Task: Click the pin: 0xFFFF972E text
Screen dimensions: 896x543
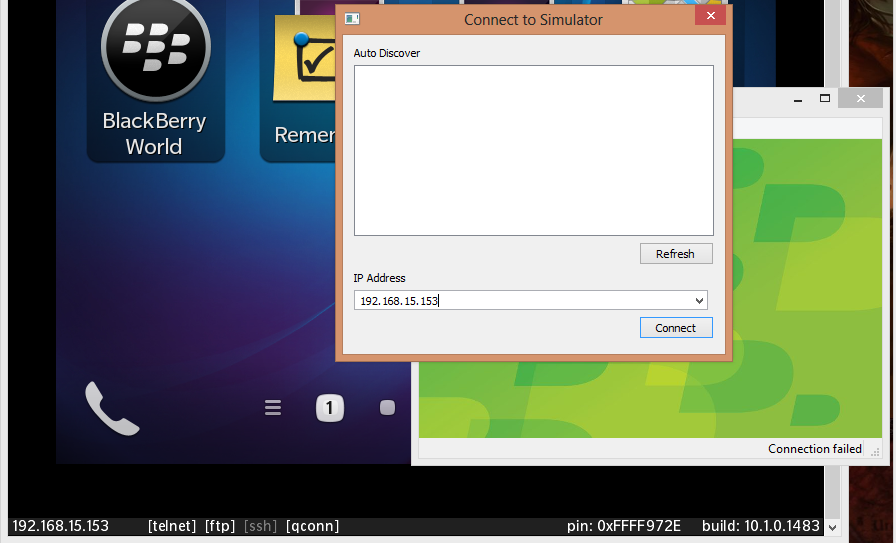Action: (624, 526)
